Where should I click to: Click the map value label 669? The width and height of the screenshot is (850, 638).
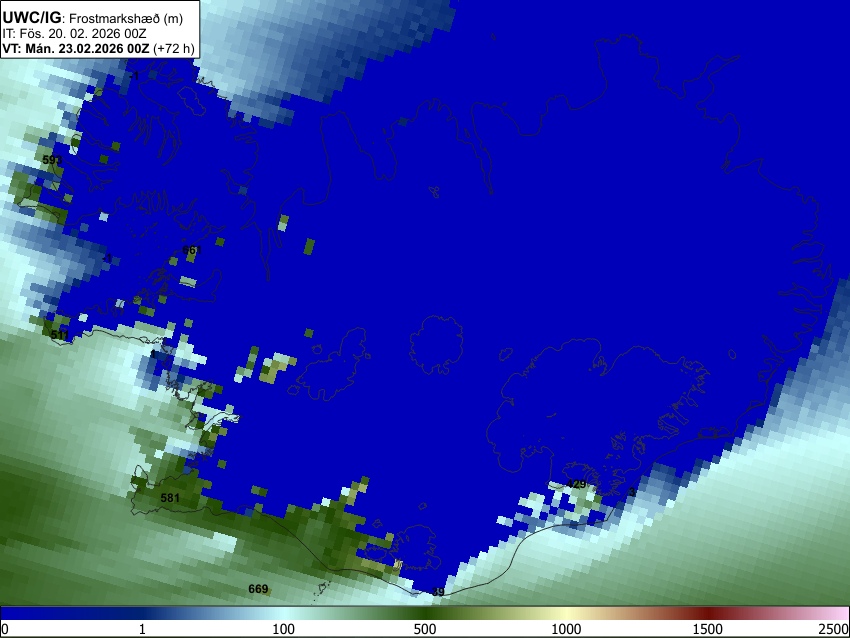tap(258, 589)
